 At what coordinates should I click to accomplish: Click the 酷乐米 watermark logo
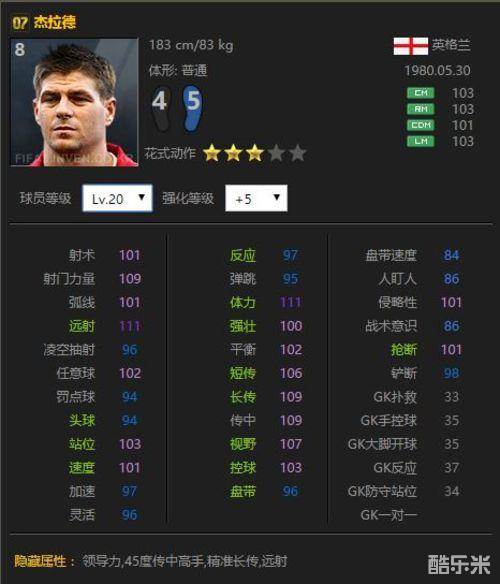coord(459,564)
